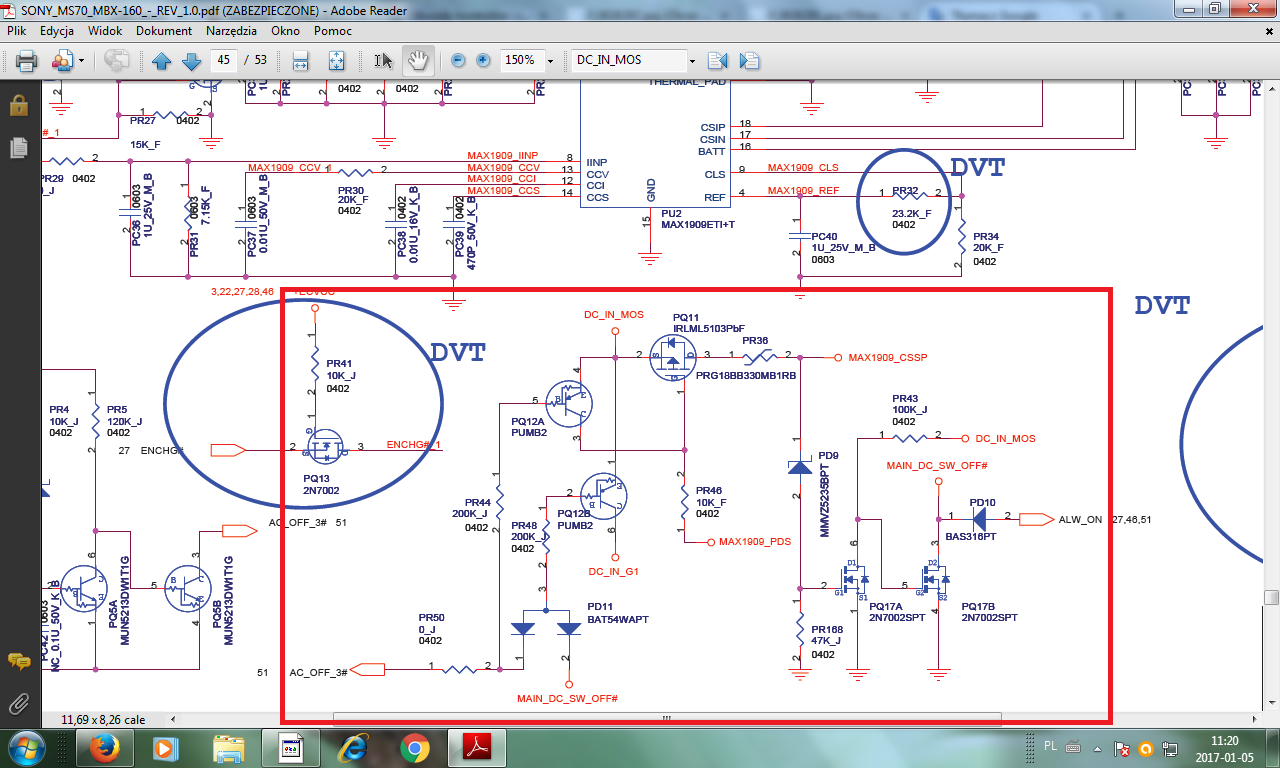Open the Widok menu

click(105, 31)
